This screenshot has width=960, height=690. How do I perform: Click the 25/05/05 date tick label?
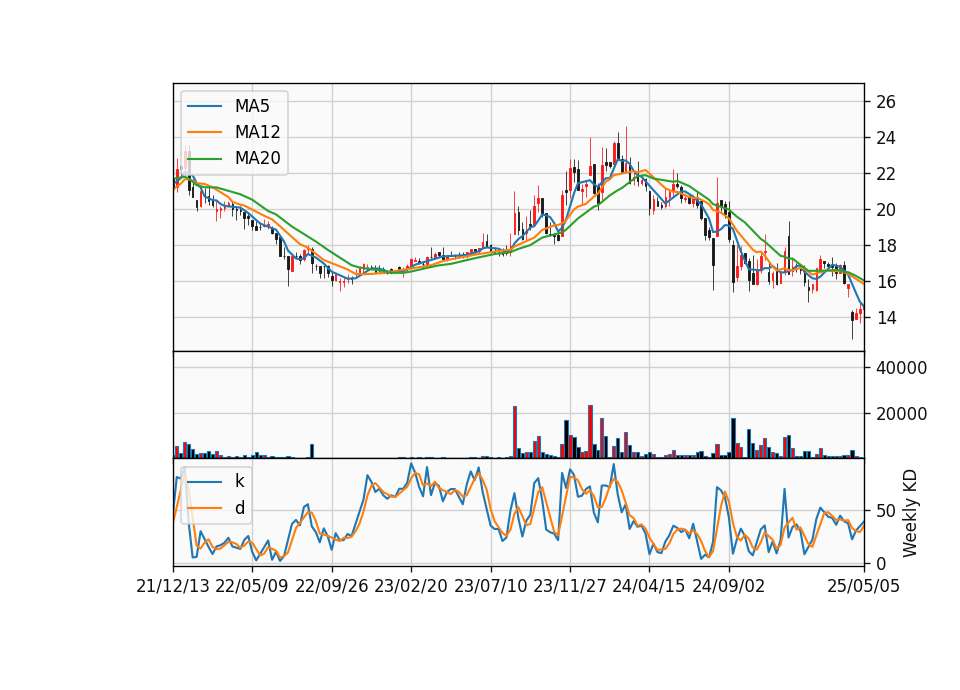(864, 586)
